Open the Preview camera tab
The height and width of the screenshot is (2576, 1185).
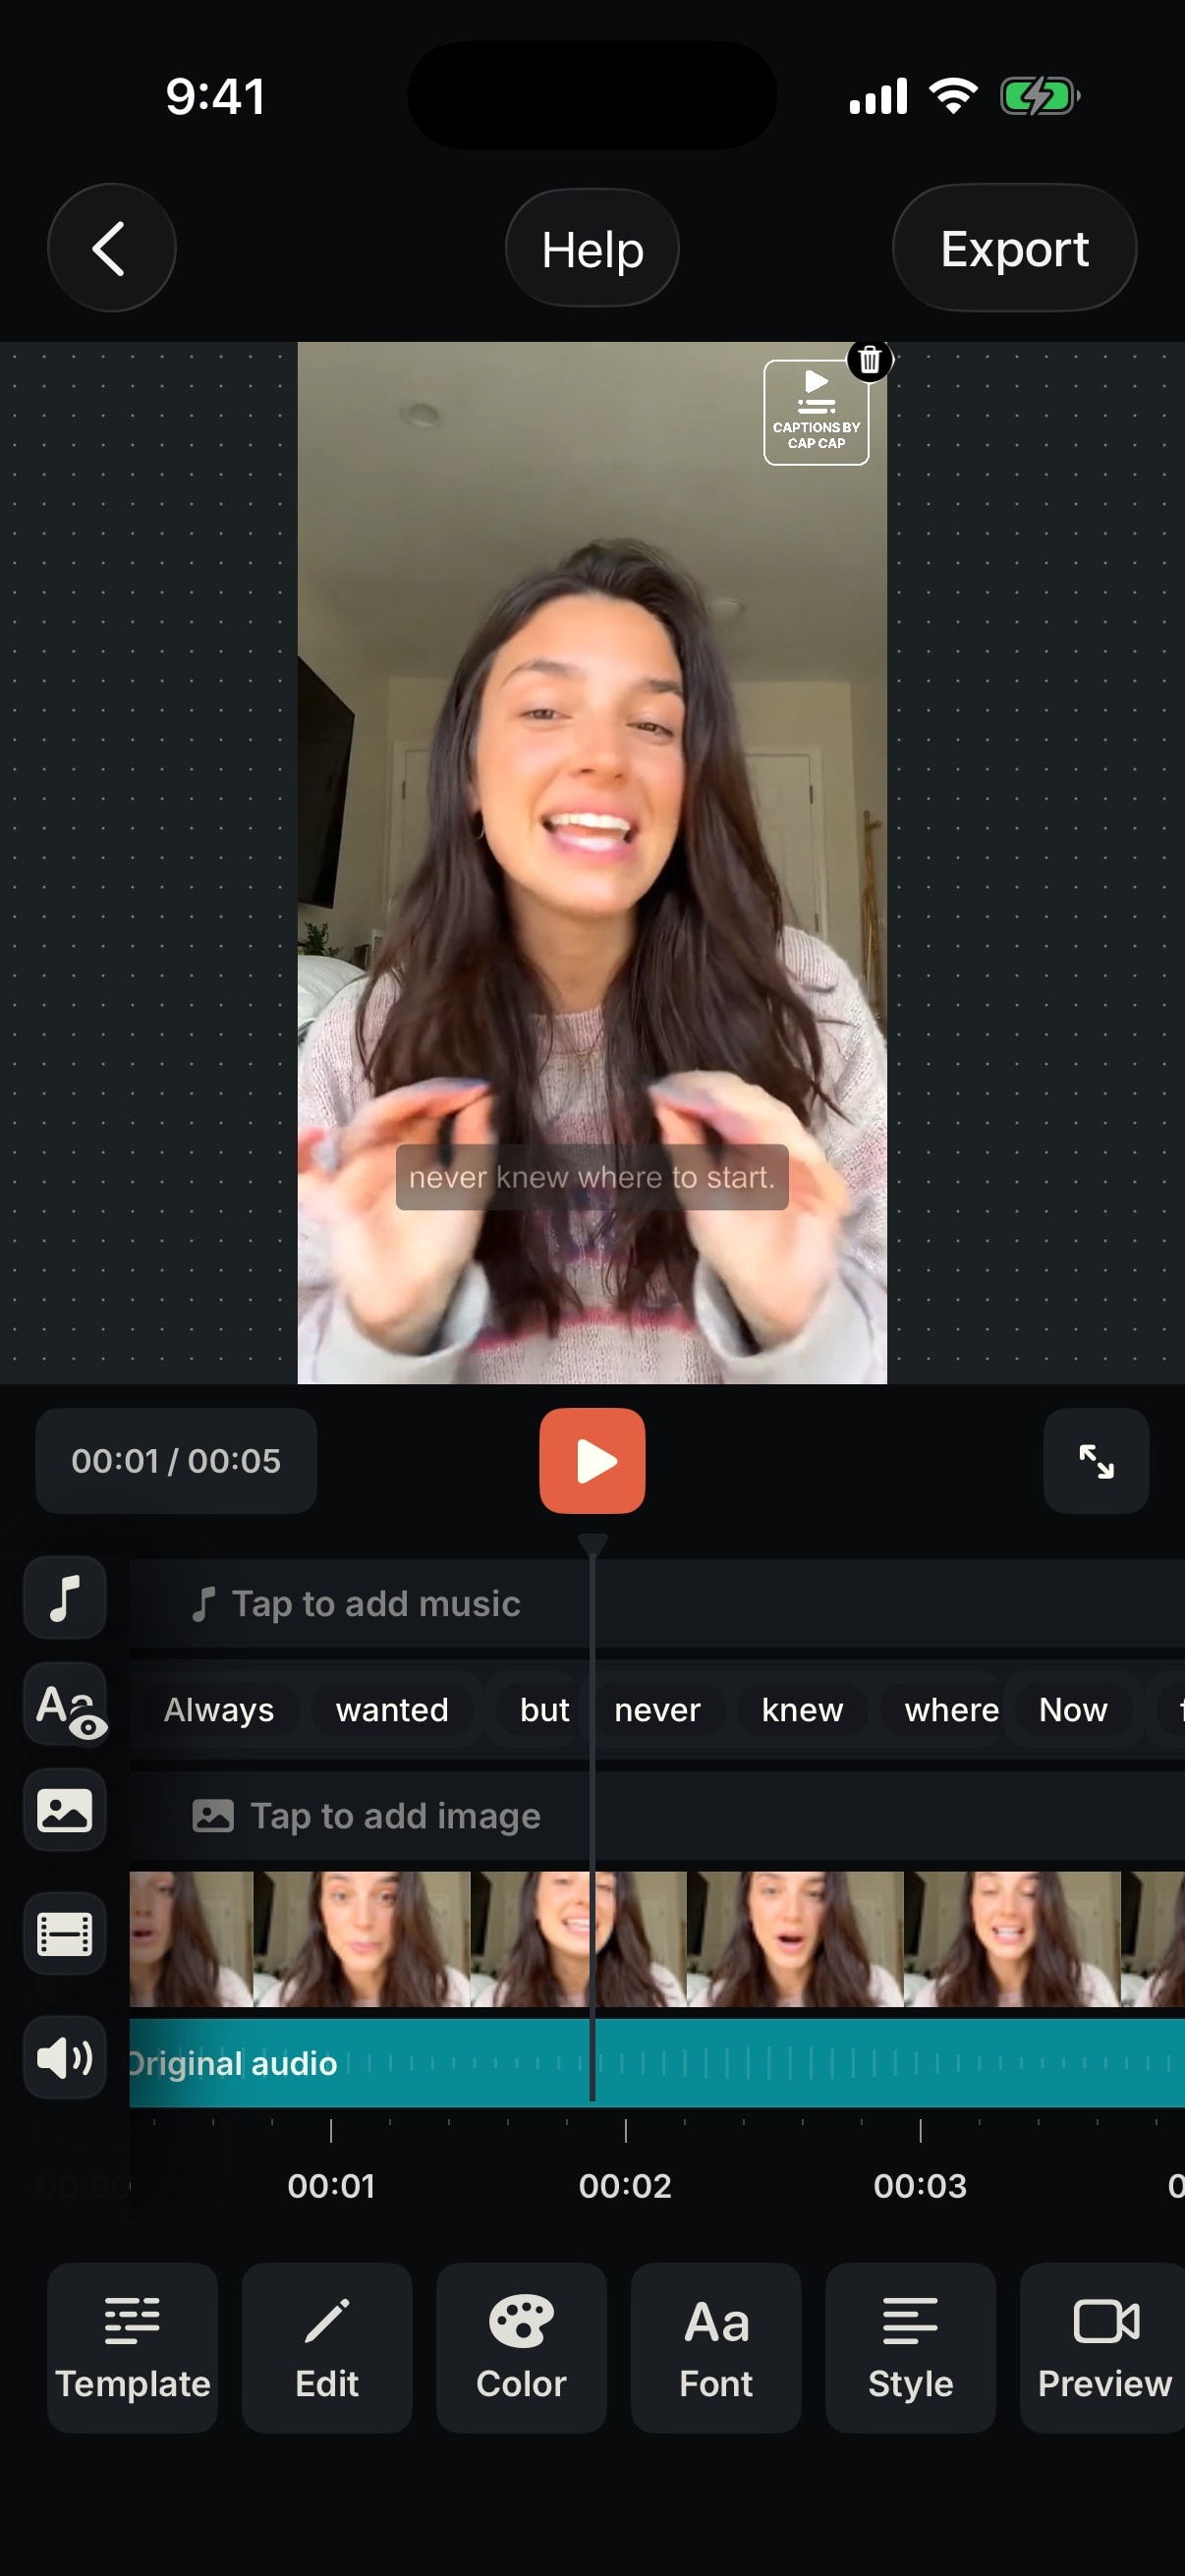pos(1104,2349)
